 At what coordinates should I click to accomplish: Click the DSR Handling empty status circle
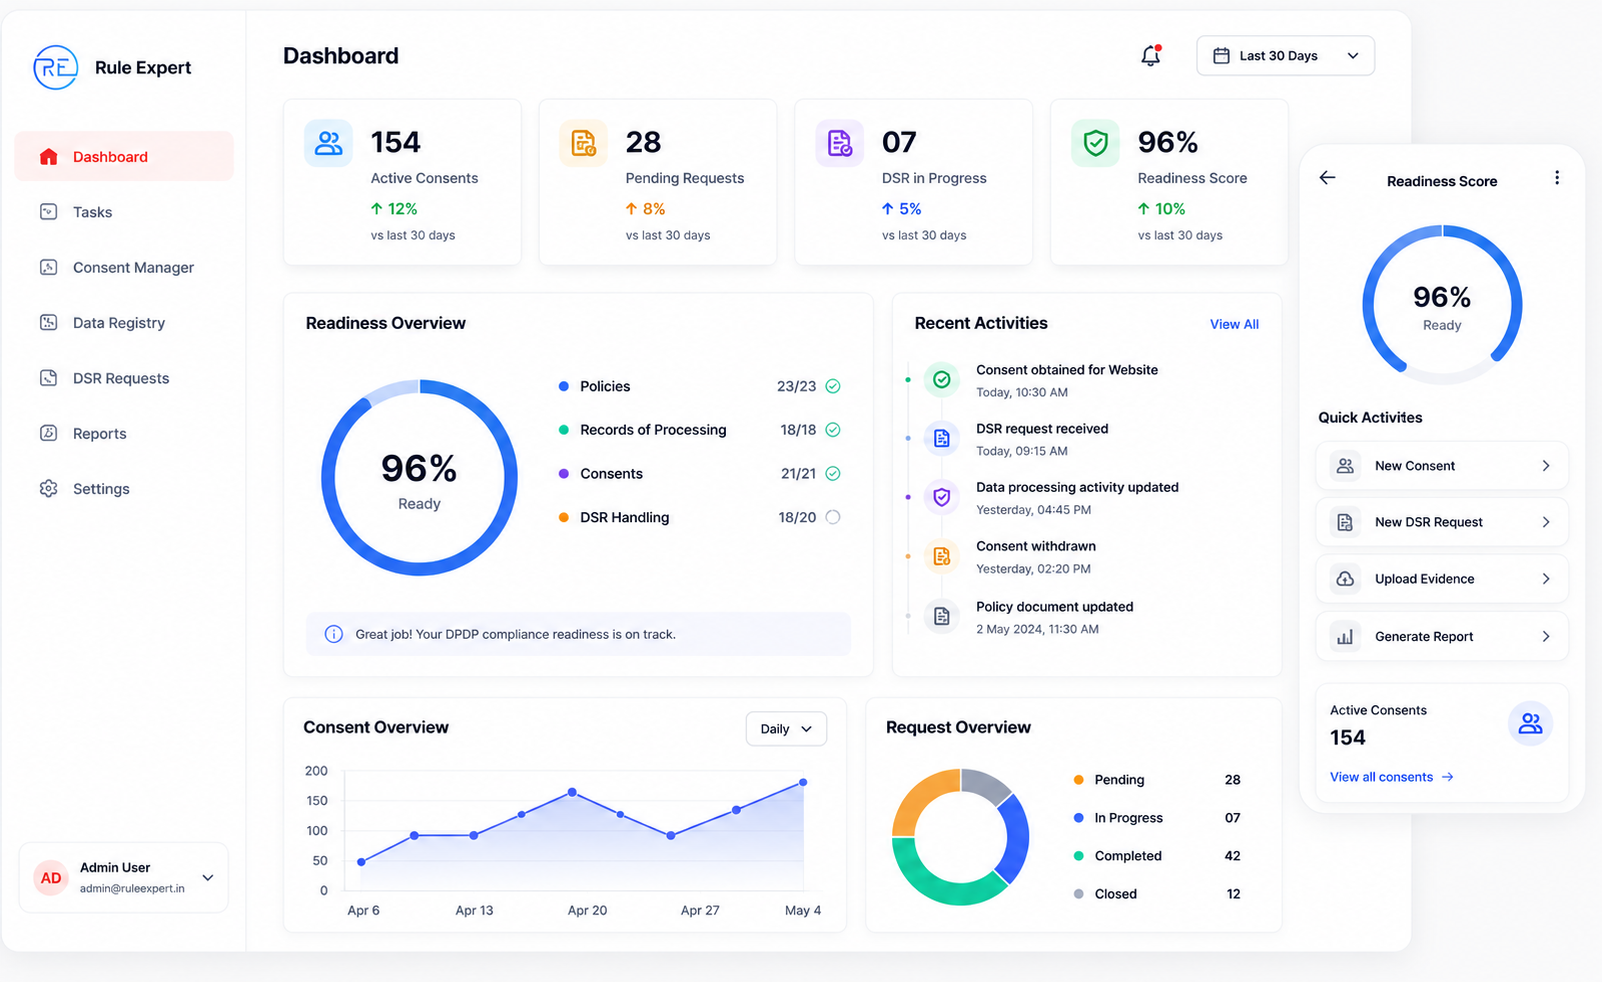[x=833, y=517]
